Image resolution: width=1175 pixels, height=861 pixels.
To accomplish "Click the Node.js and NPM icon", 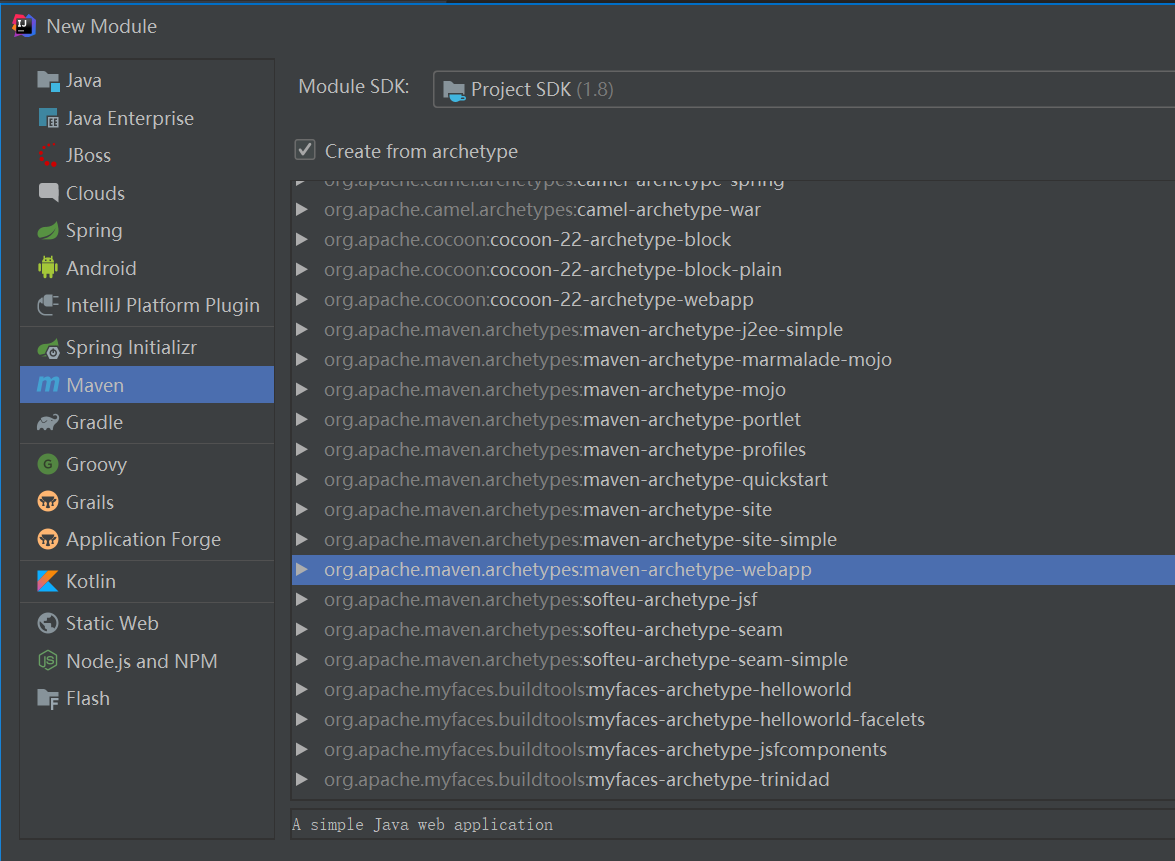I will [x=48, y=661].
